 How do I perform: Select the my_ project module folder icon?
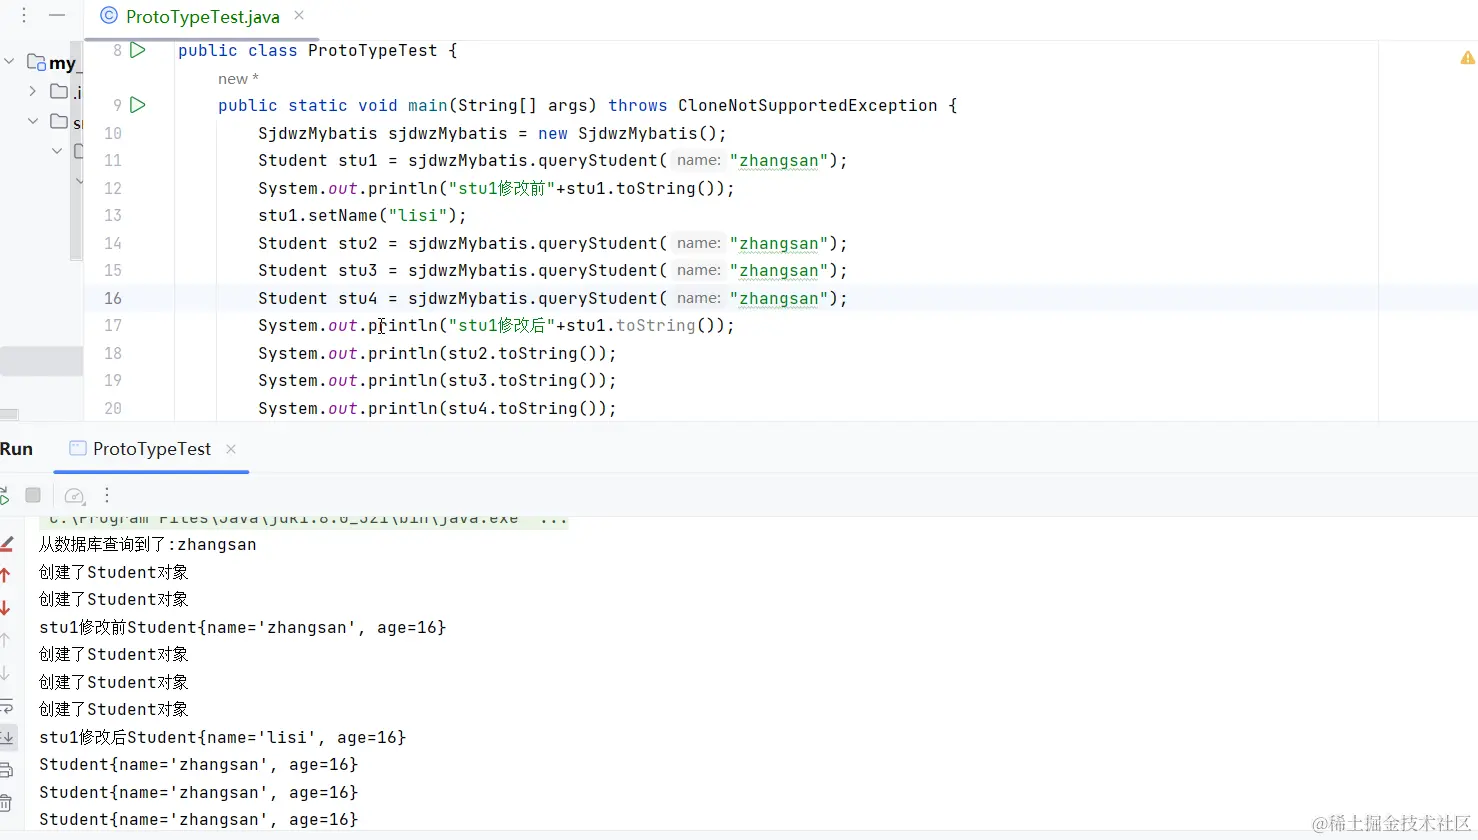coord(36,62)
